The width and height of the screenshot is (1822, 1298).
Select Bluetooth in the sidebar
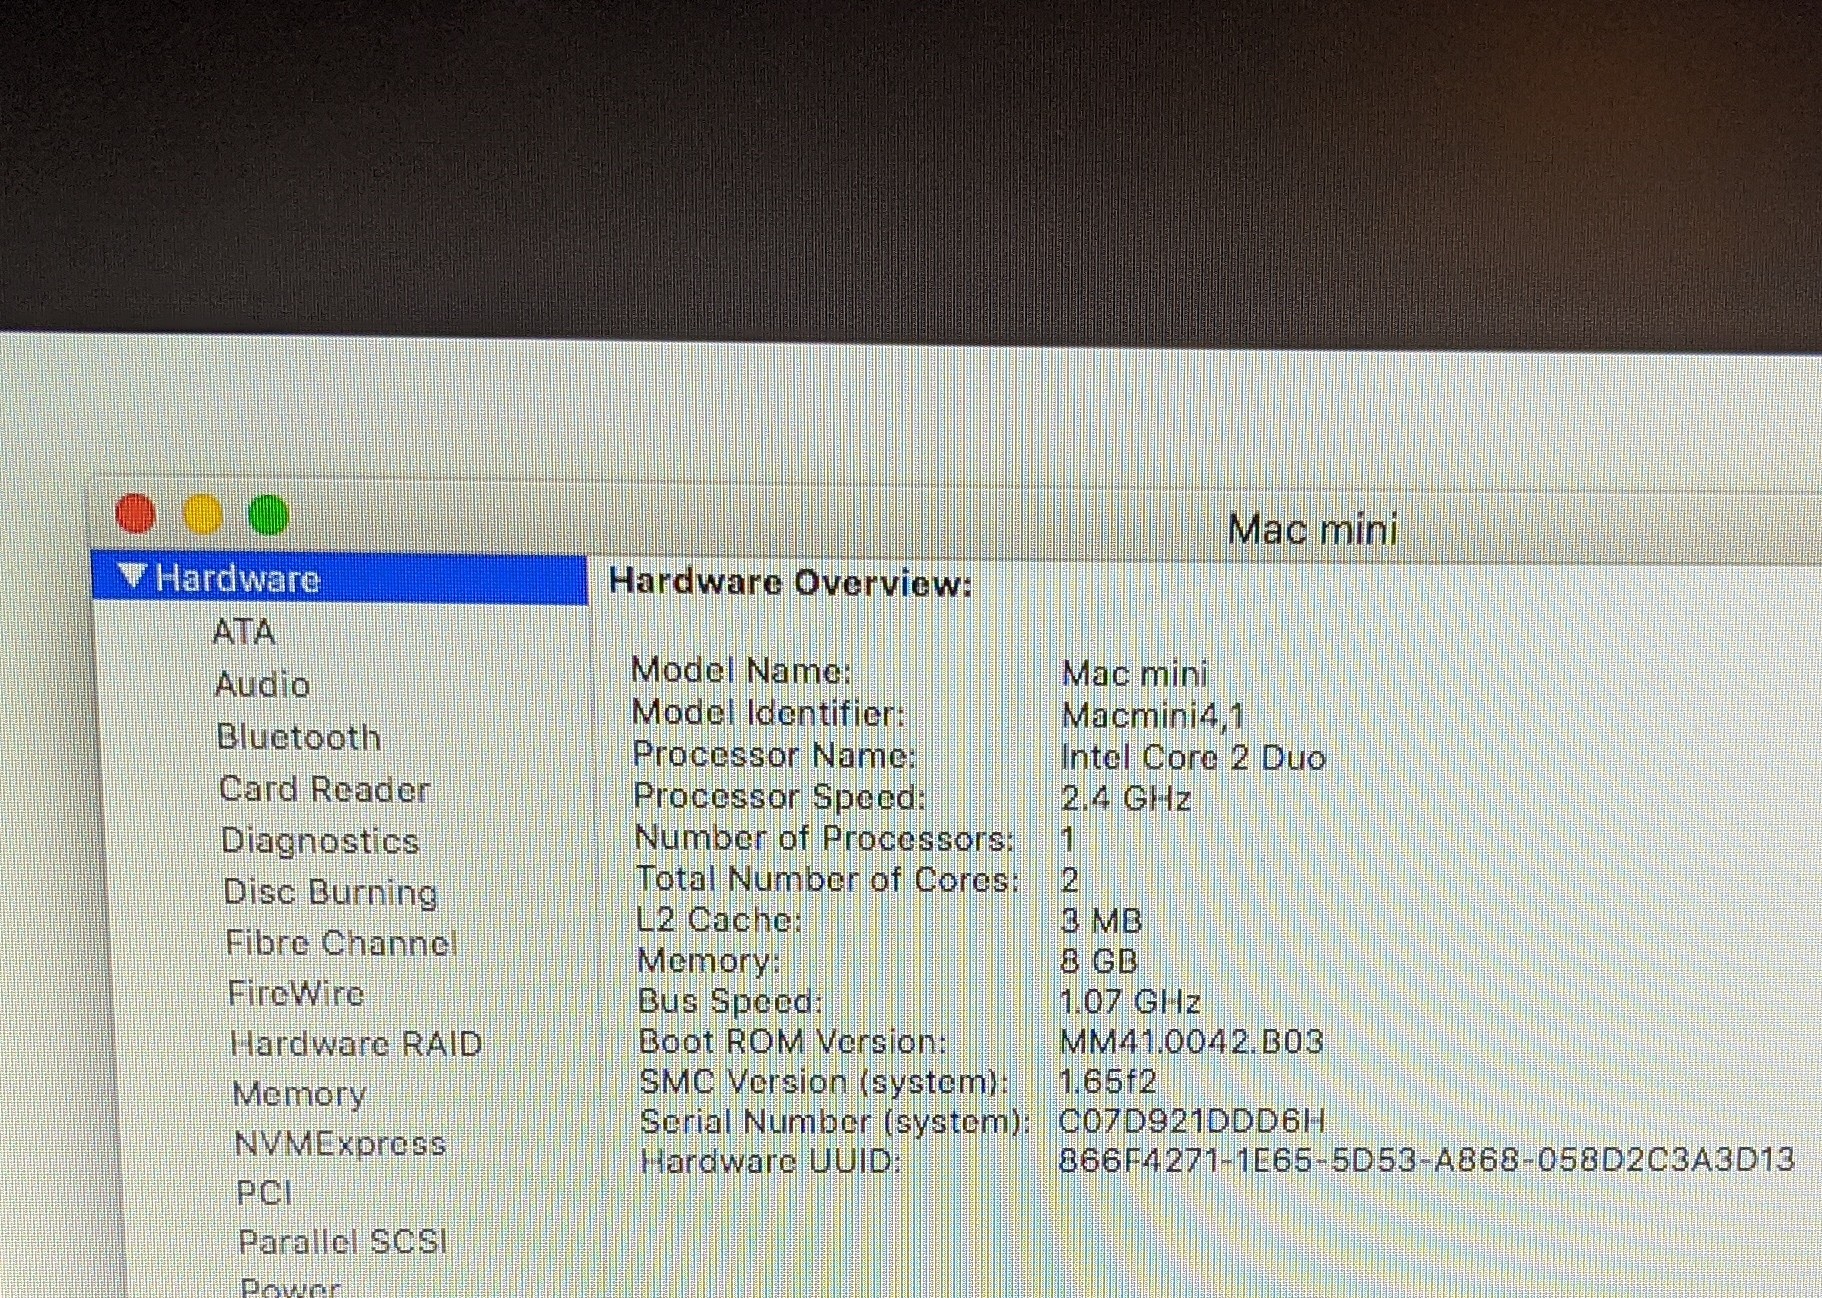pyautogui.click(x=299, y=737)
